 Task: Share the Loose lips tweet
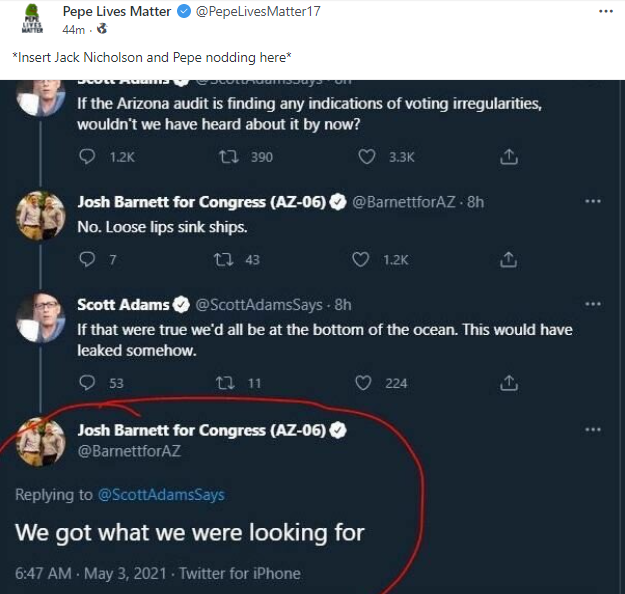click(x=508, y=260)
